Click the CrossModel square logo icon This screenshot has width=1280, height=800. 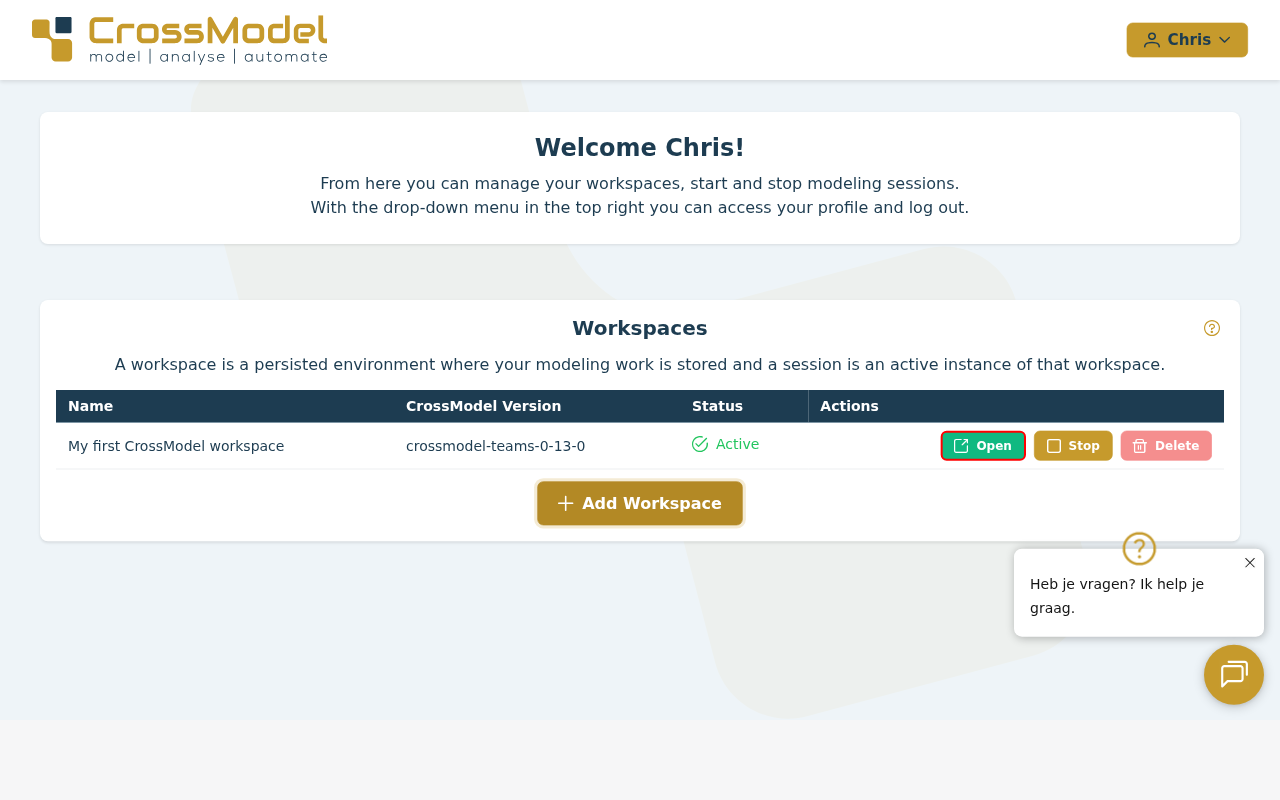52,40
